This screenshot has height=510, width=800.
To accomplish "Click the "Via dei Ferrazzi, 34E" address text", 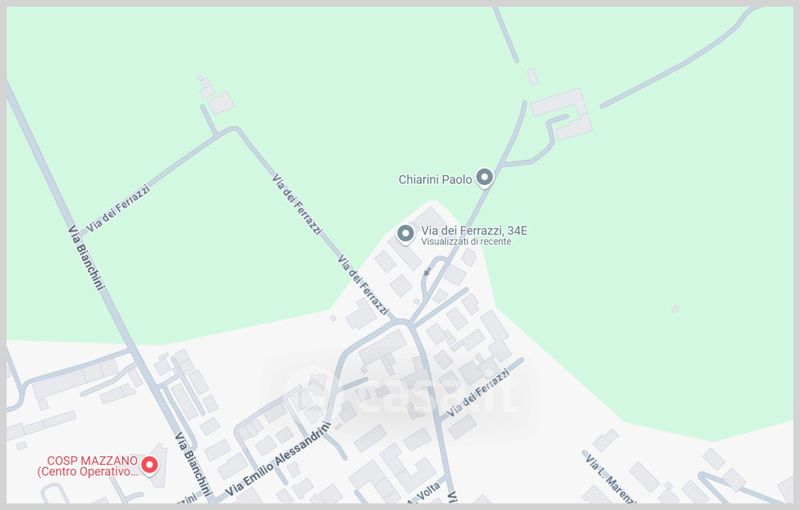I will [474, 231].
